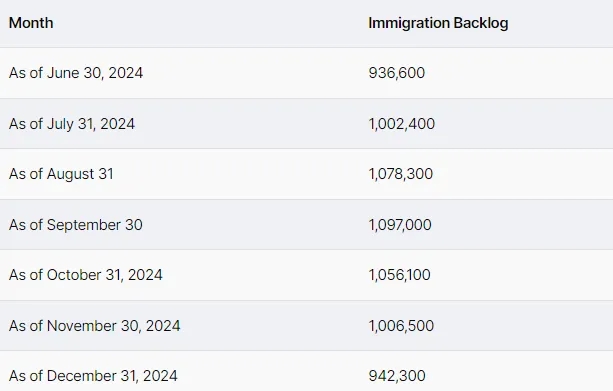613x391 pixels.
Task: Click the As of November 30, 2024 cell
Action: pos(95,326)
